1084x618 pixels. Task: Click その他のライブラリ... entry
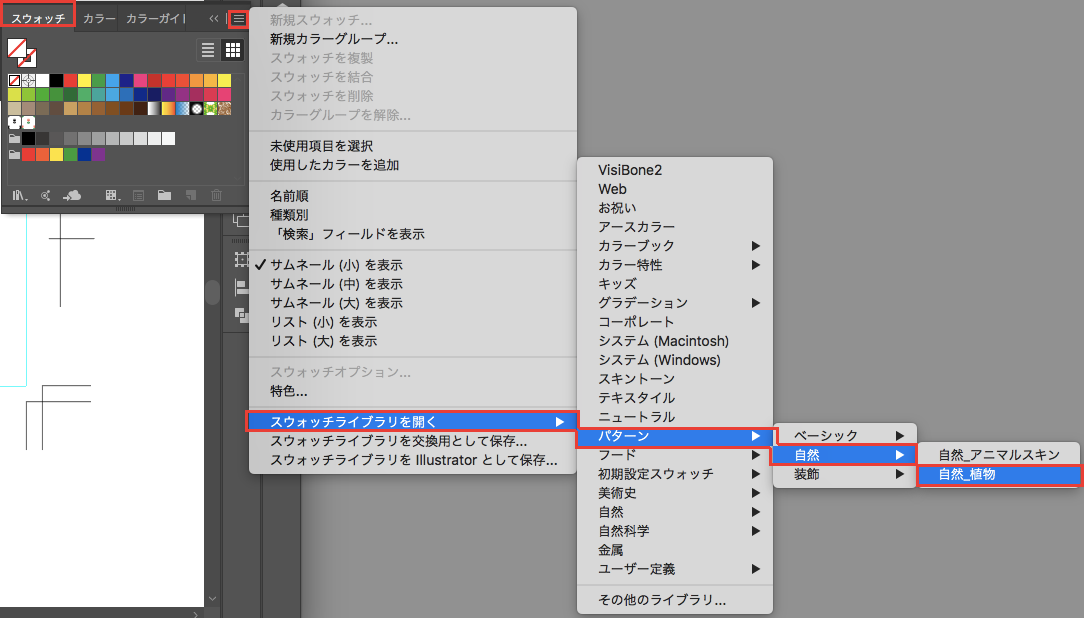(x=662, y=601)
